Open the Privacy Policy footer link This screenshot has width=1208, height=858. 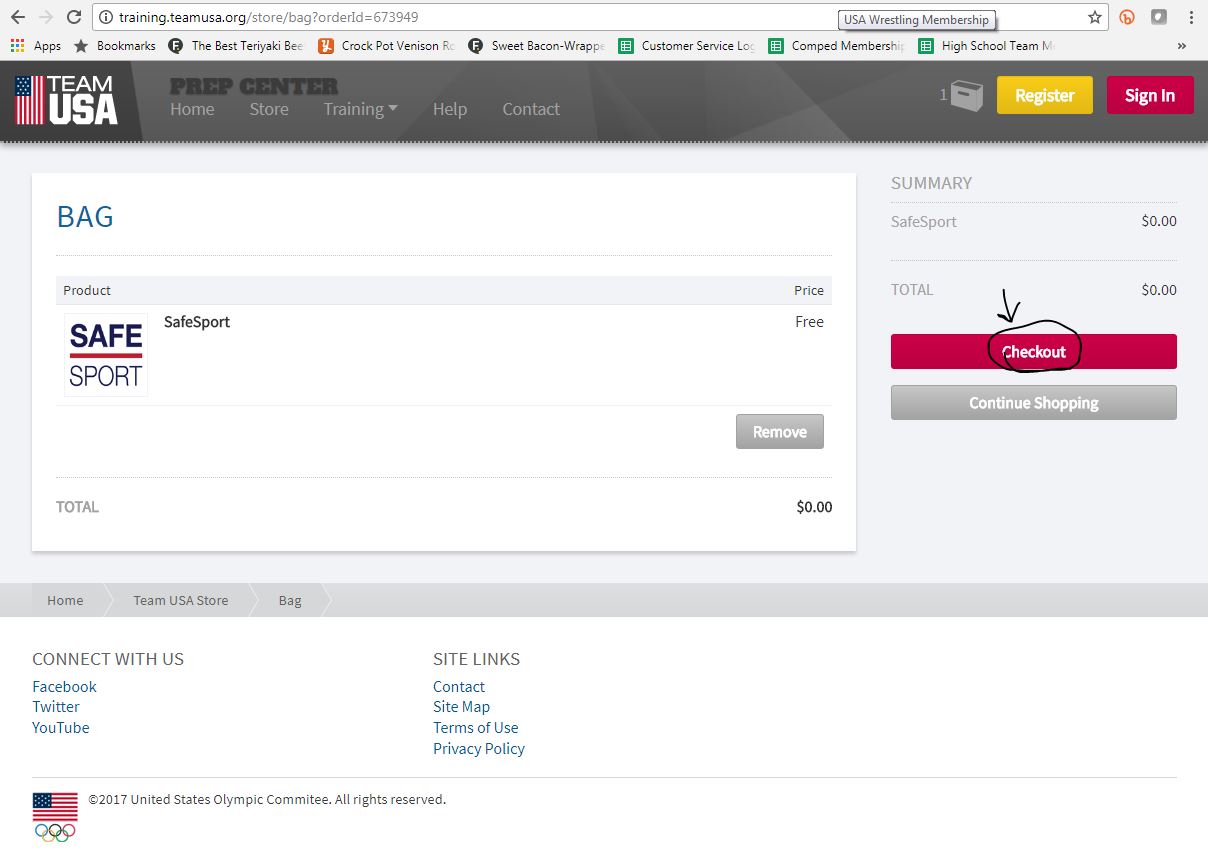tap(478, 748)
